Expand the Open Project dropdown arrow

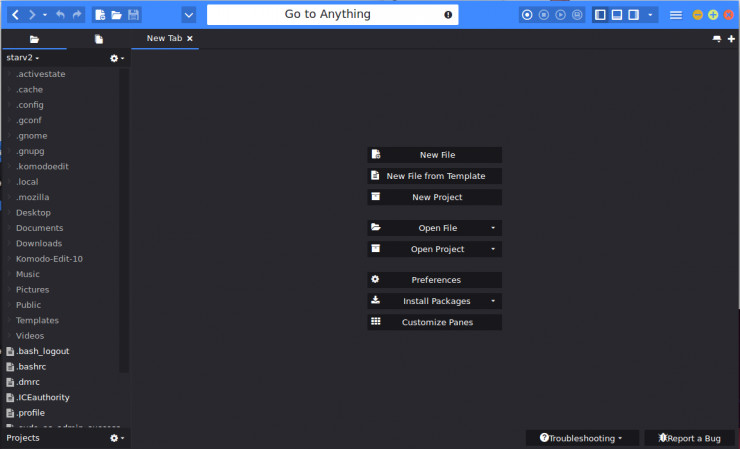pos(493,249)
